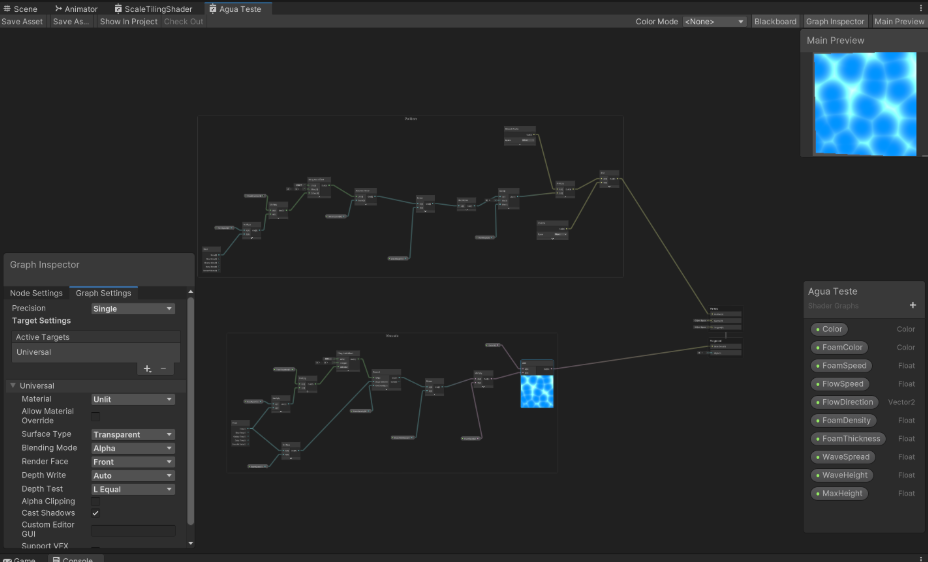Viewport: 928px width, 562px height.
Task: Uncheck the Cast Shadows checkbox
Action: pos(96,513)
